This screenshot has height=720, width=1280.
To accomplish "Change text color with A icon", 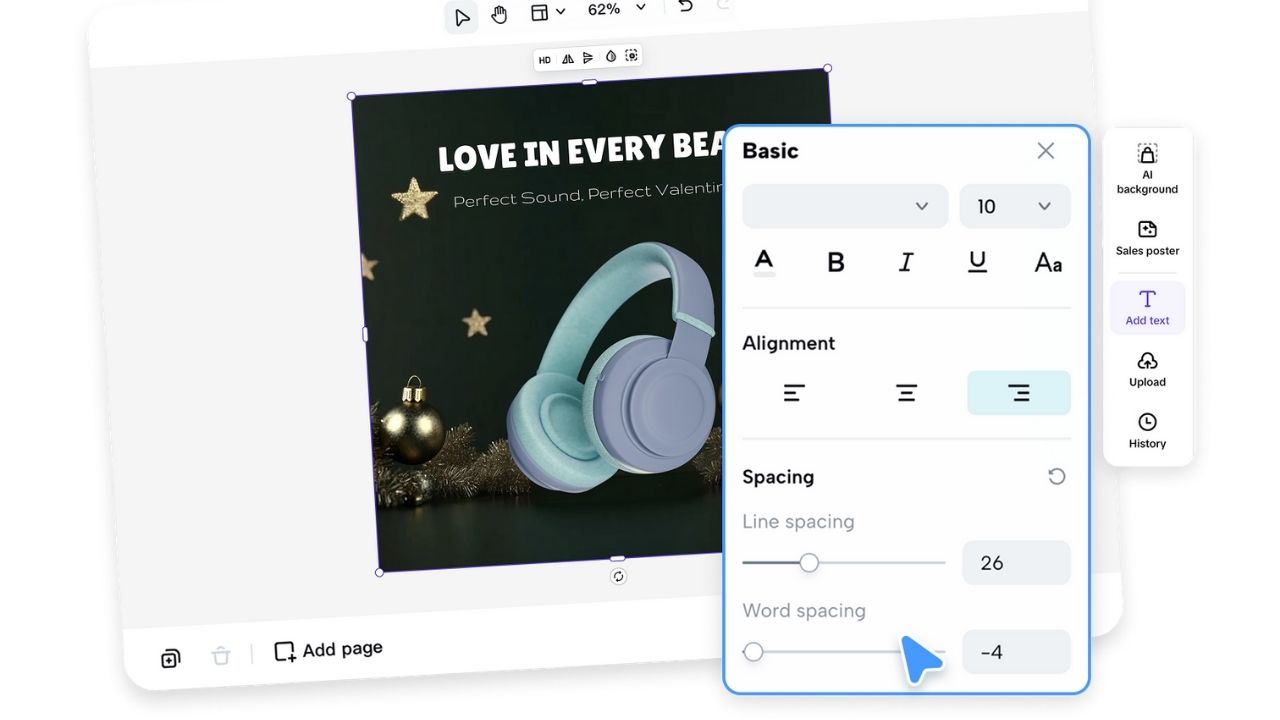I will click(x=764, y=262).
